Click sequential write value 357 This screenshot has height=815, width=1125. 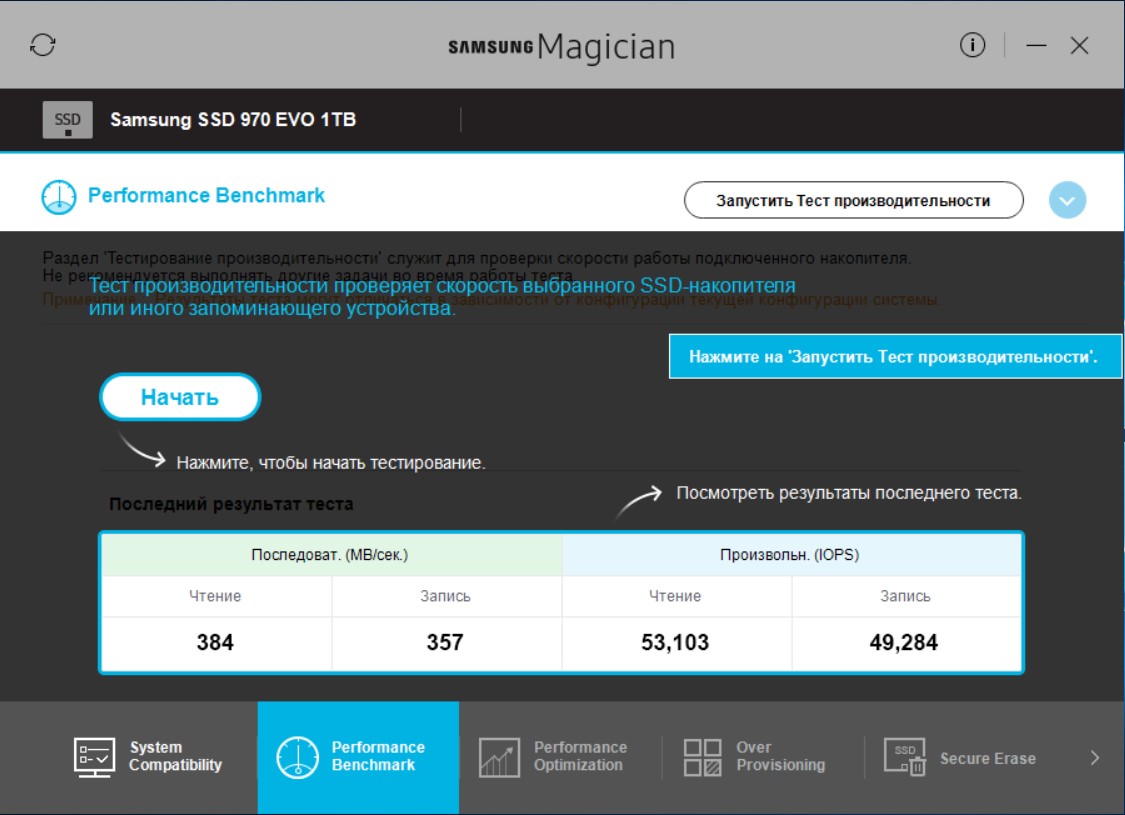point(445,642)
